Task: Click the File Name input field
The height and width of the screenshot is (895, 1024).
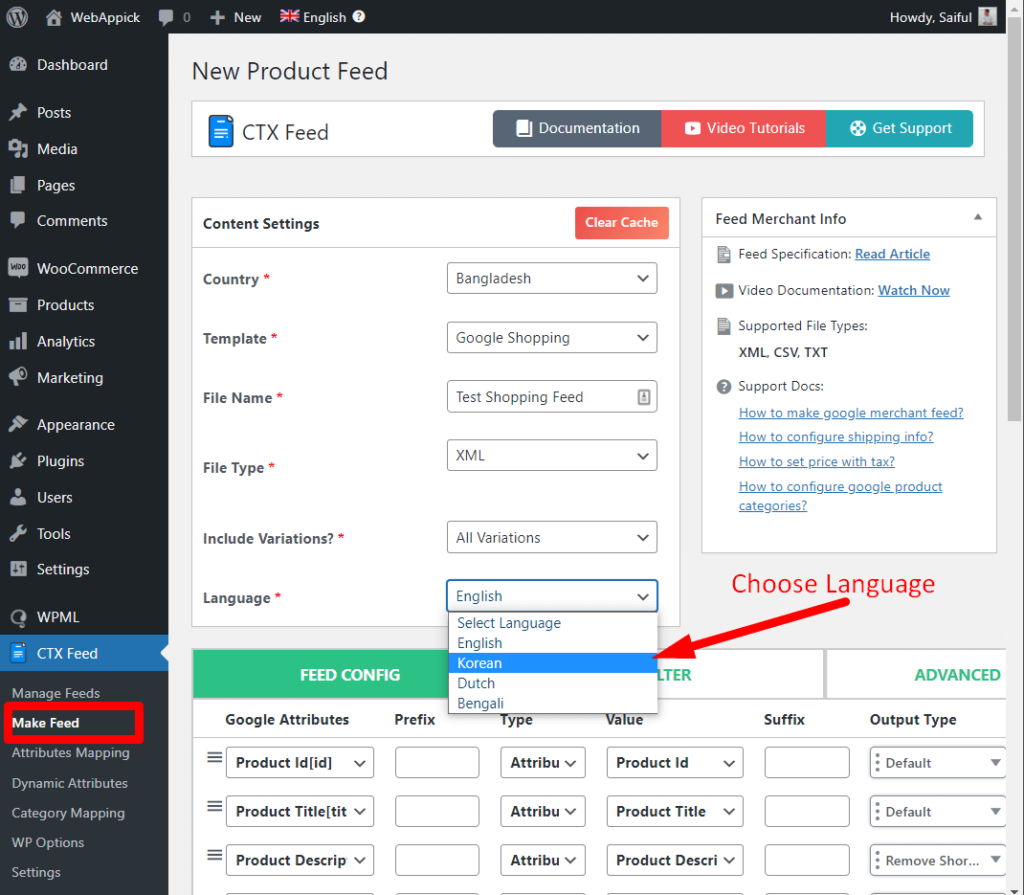Action: point(552,397)
